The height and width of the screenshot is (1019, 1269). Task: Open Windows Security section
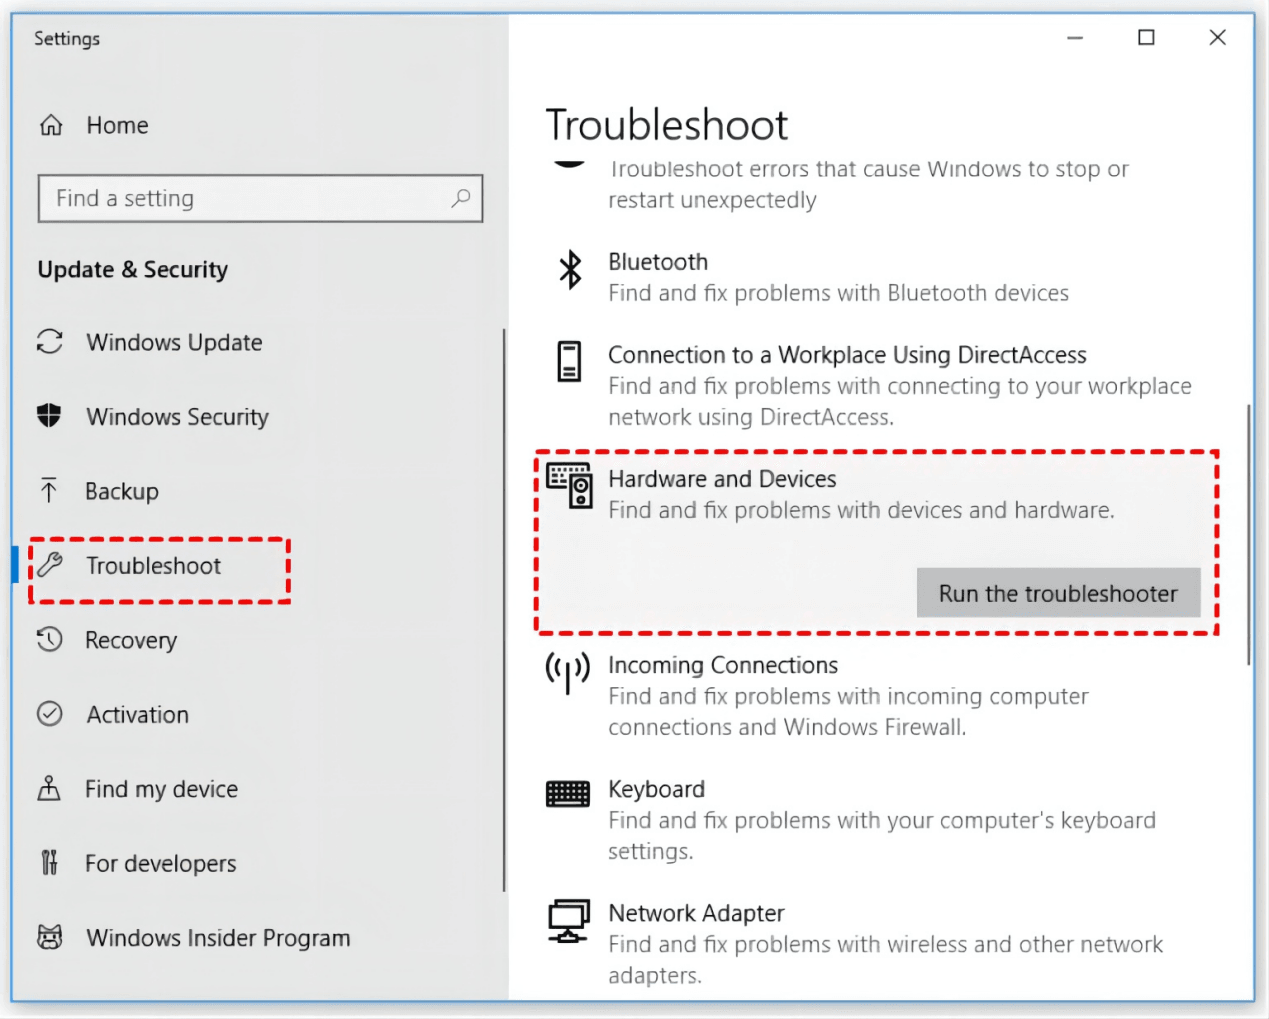(x=178, y=417)
